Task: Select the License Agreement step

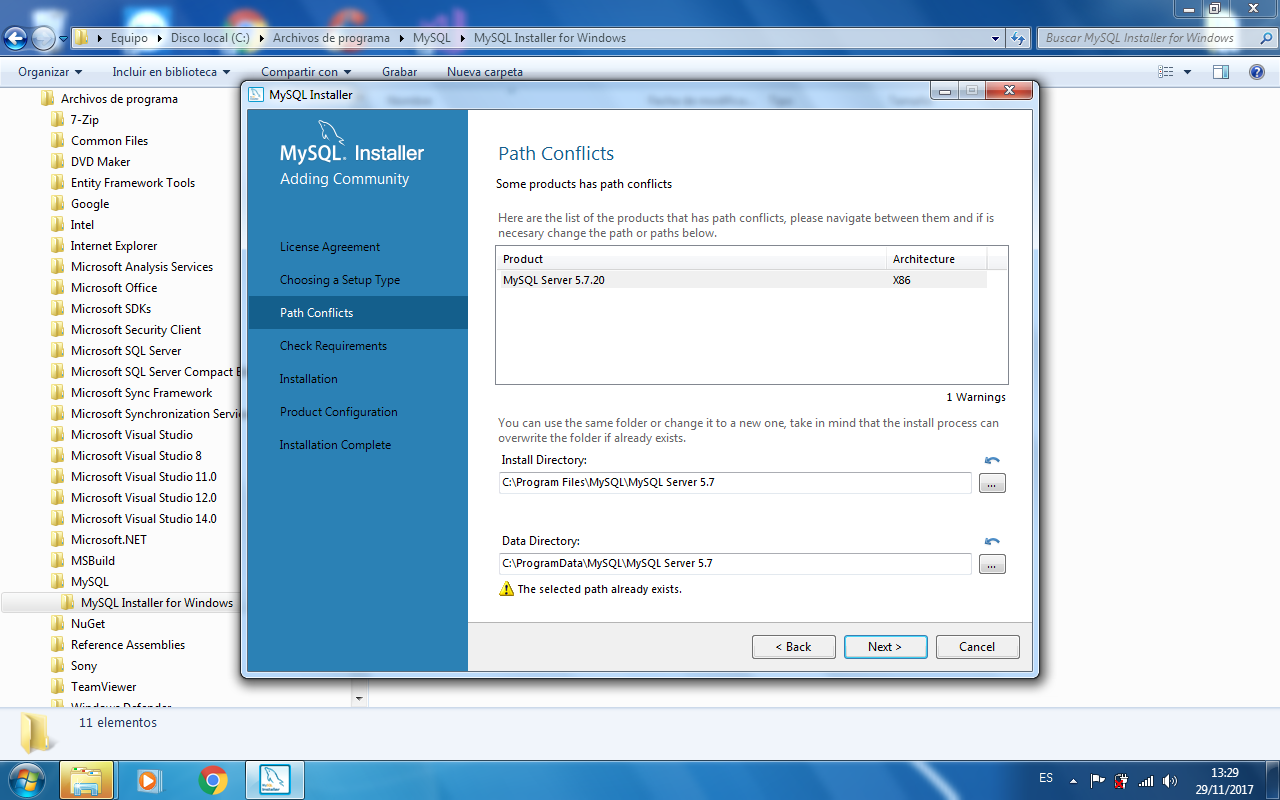Action: [330, 247]
